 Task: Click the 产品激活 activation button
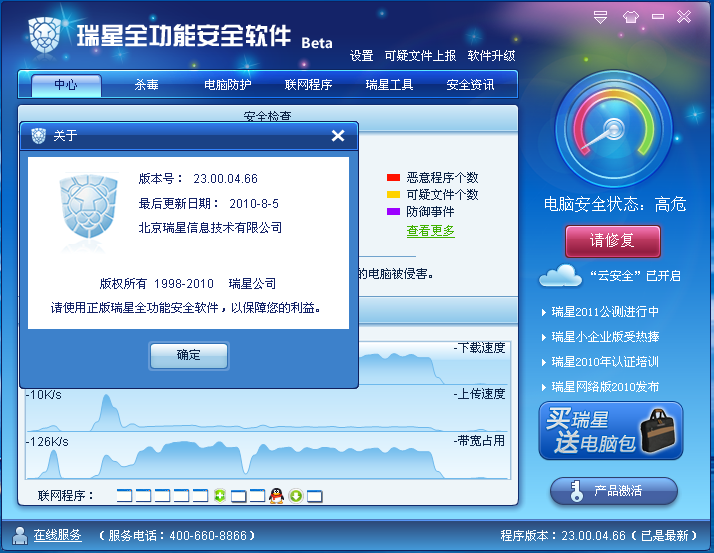614,491
